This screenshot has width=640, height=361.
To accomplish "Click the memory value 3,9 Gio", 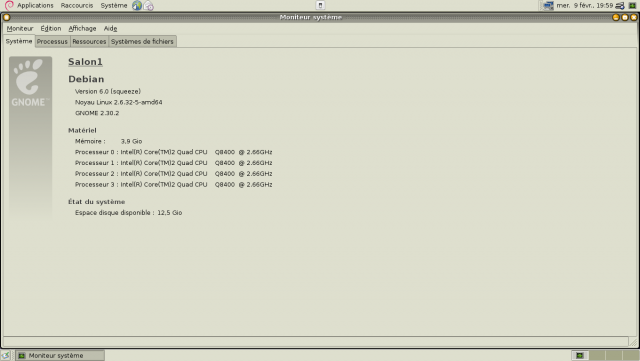I will [x=131, y=141].
